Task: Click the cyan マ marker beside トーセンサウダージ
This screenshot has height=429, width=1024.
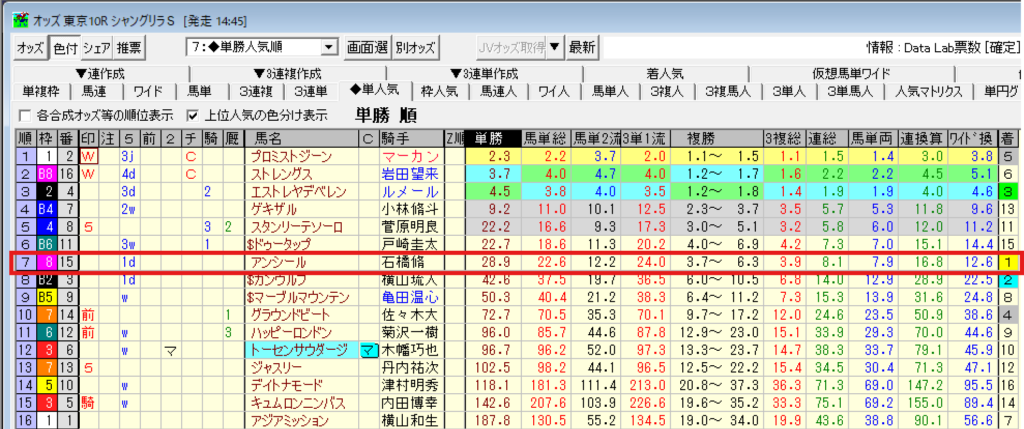Action: click(x=368, y=350)
